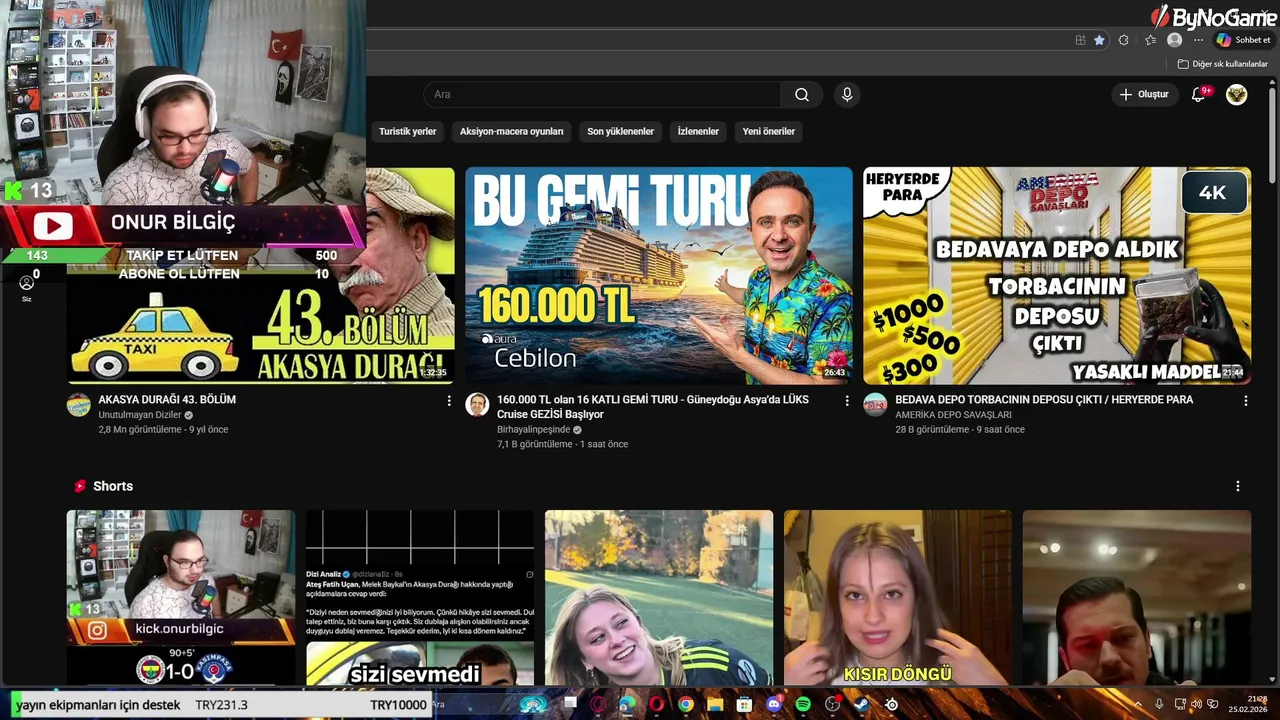Open the blonde woman outdoors short
The height and width of the screenshot is (720, 1280).
click(659, 598)
